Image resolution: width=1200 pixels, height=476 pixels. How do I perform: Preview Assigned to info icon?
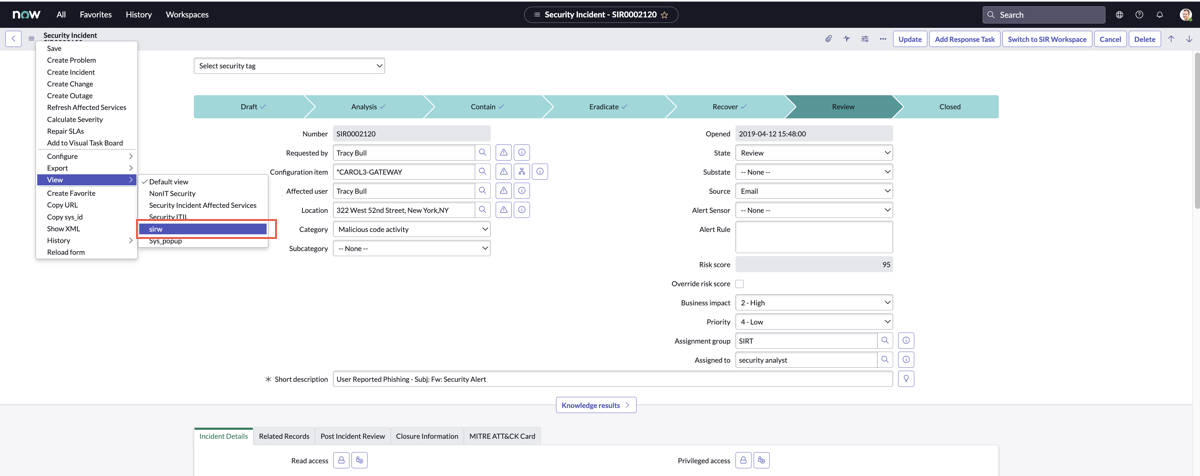tap(906, 360)
